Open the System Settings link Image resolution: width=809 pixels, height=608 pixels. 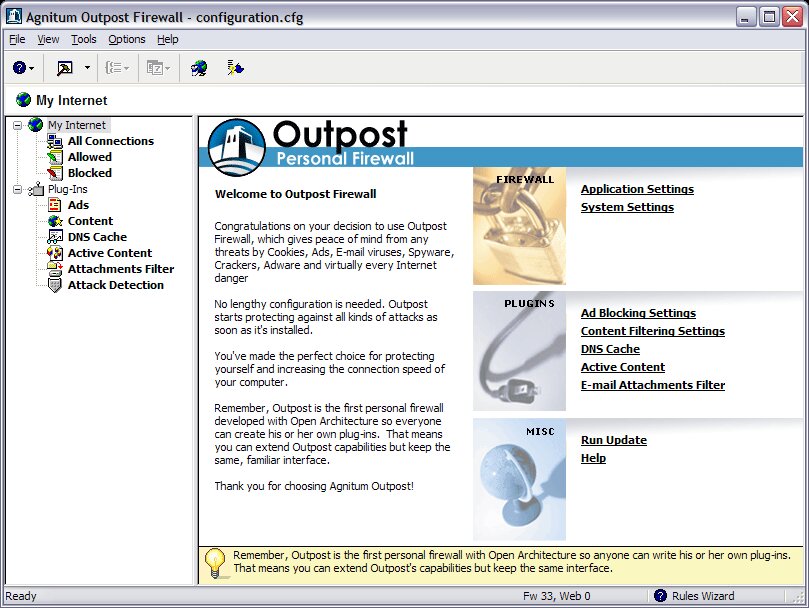point(627,207)
